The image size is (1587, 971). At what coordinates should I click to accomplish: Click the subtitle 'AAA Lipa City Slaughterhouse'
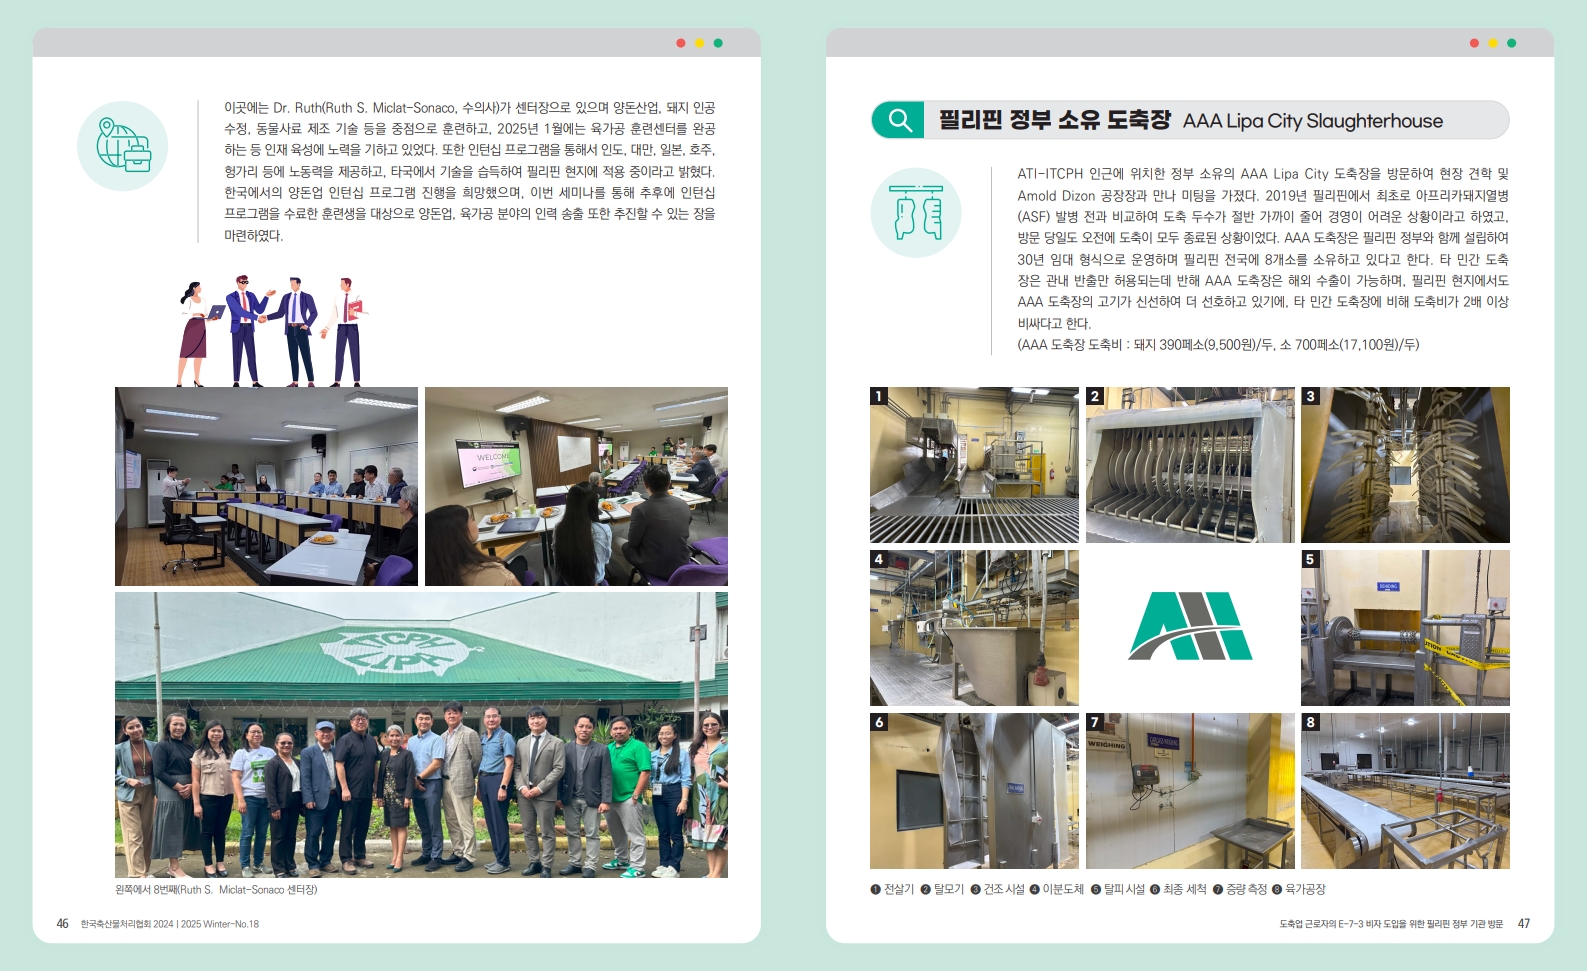coord(1313,121)
